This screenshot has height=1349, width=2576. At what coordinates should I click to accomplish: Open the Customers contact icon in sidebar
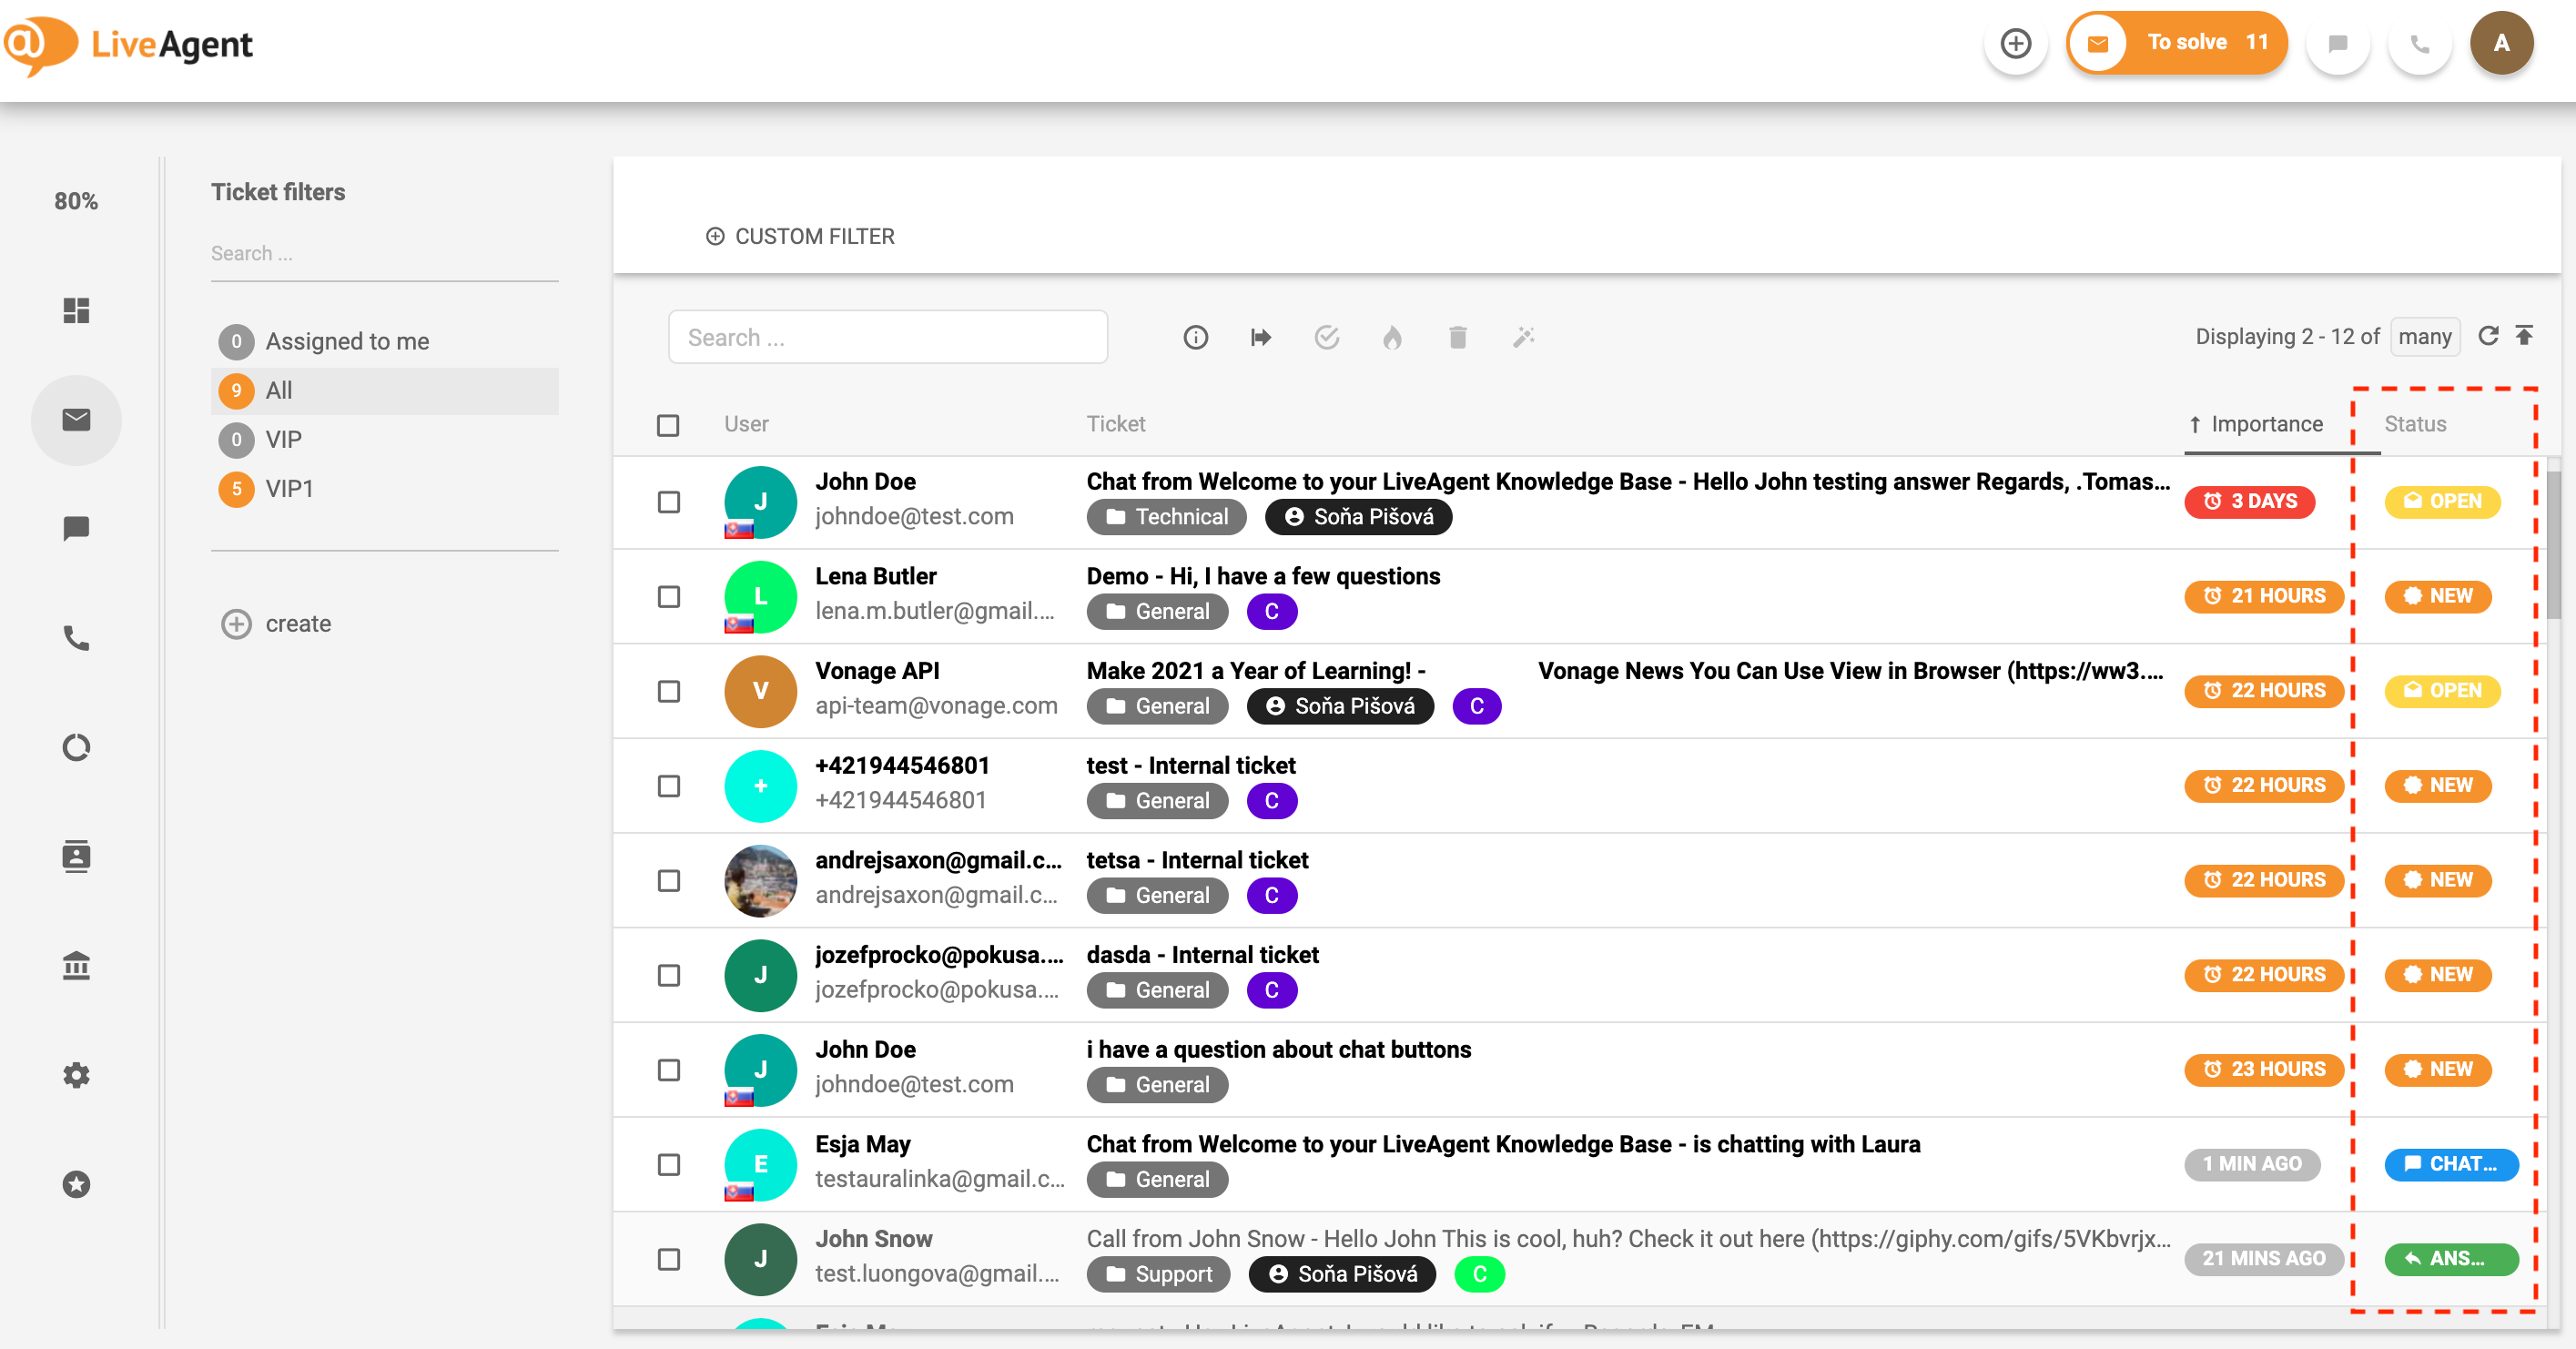point(76,856)
